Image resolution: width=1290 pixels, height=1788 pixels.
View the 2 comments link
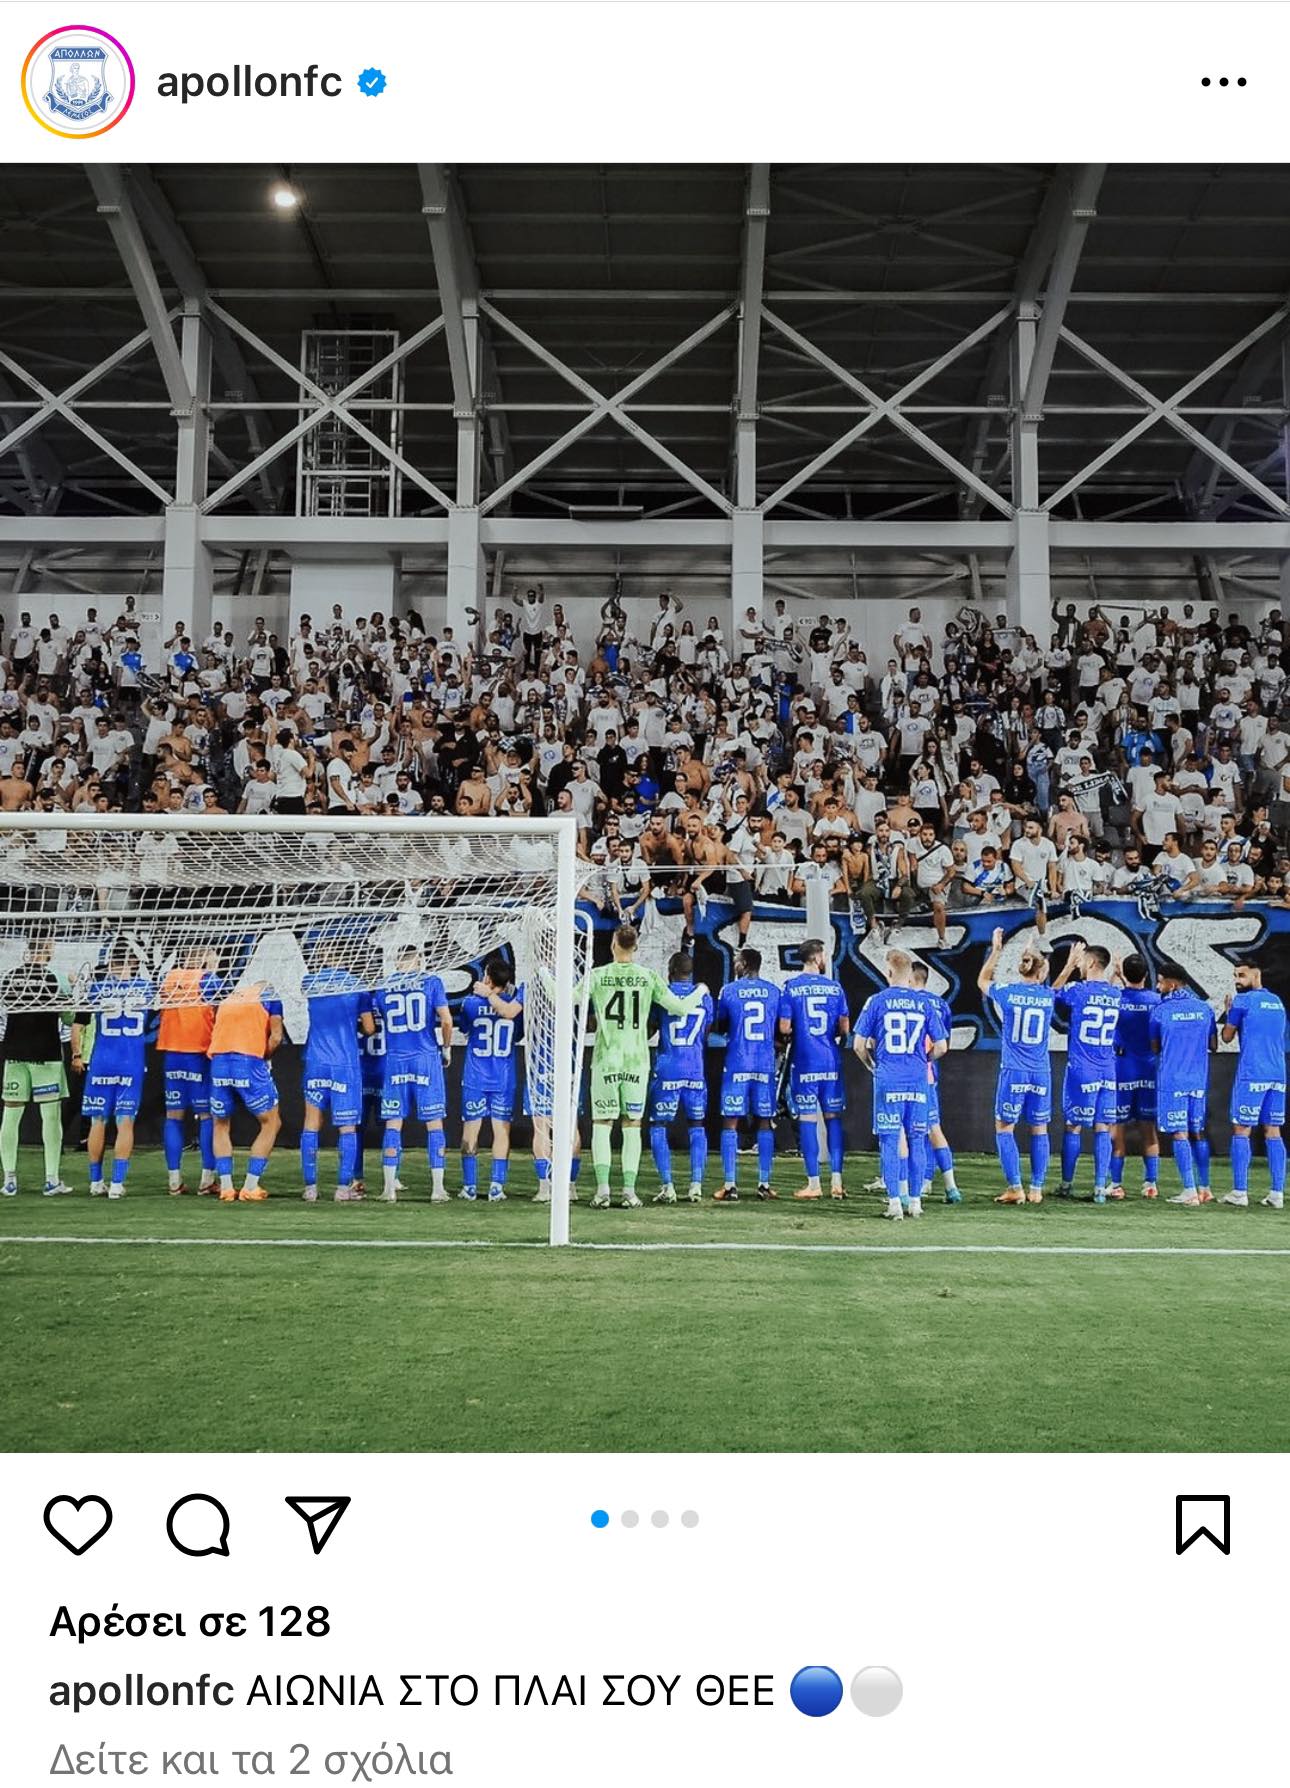(x=251, y=1759)
